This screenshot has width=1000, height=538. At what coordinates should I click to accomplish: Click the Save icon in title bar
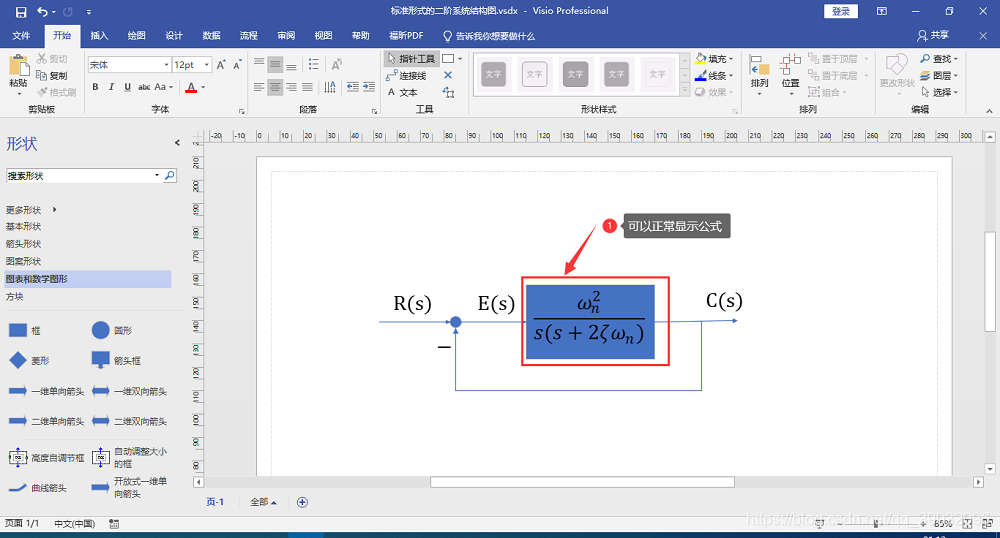[x=21, y=11]
